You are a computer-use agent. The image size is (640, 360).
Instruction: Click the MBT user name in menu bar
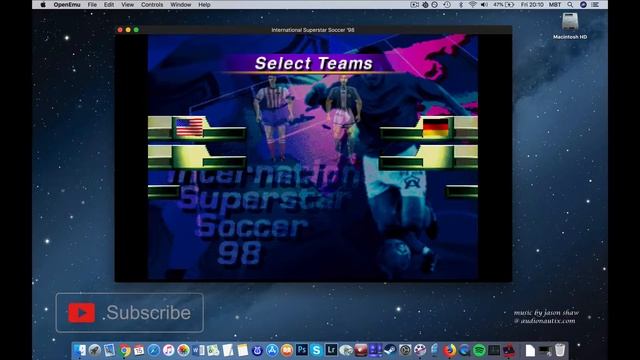tap(554, 5)
